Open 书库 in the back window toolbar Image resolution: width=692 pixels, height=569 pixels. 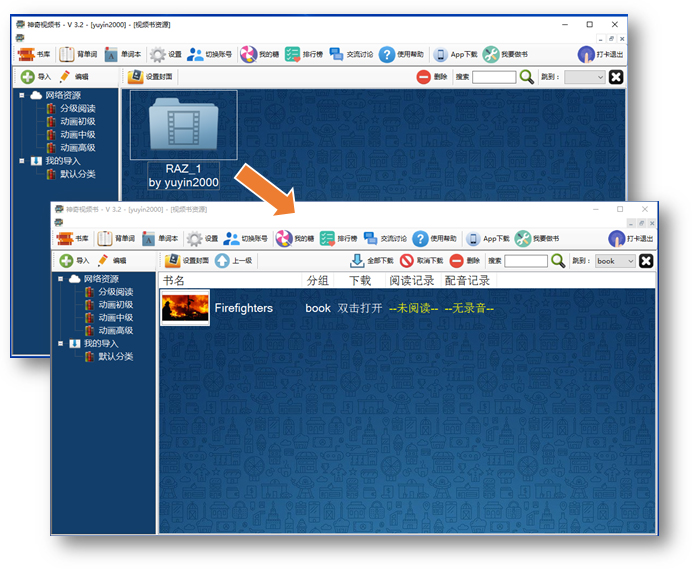click(34, 54)
